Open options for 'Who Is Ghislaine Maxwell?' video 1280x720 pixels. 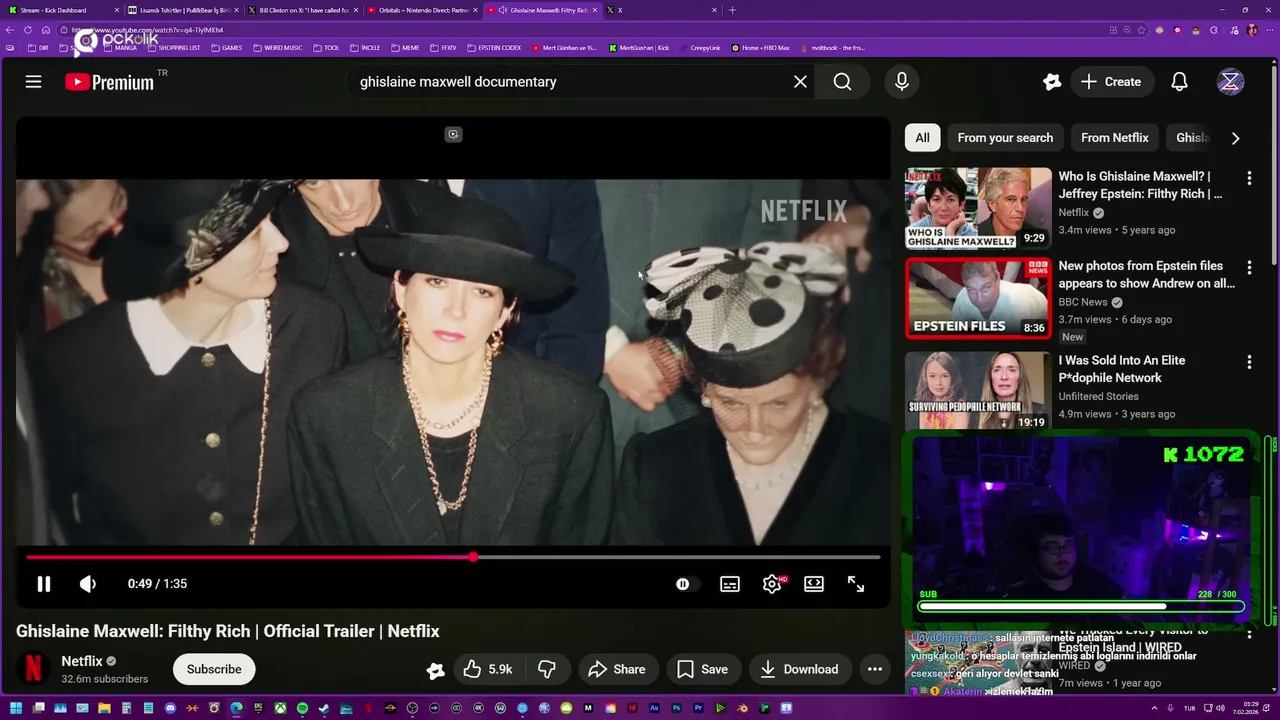pos(1249,178)
